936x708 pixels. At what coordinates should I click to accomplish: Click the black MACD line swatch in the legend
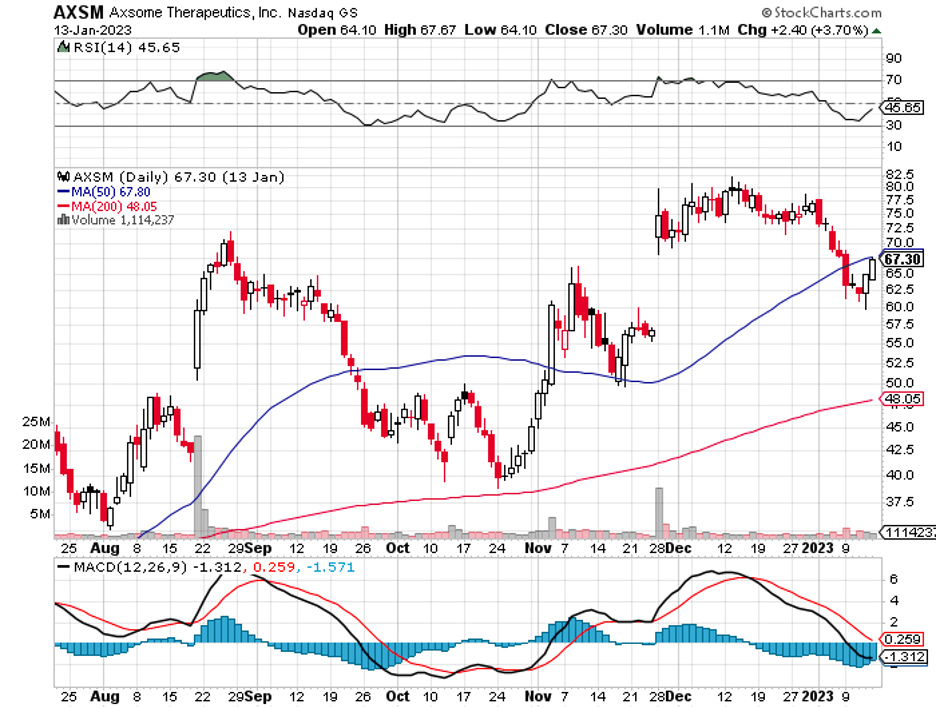tap(63, 567)
